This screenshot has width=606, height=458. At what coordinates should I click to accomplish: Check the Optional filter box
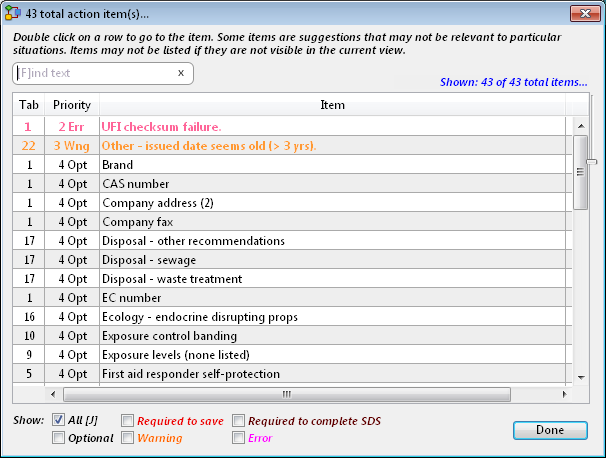pos(58,438)
